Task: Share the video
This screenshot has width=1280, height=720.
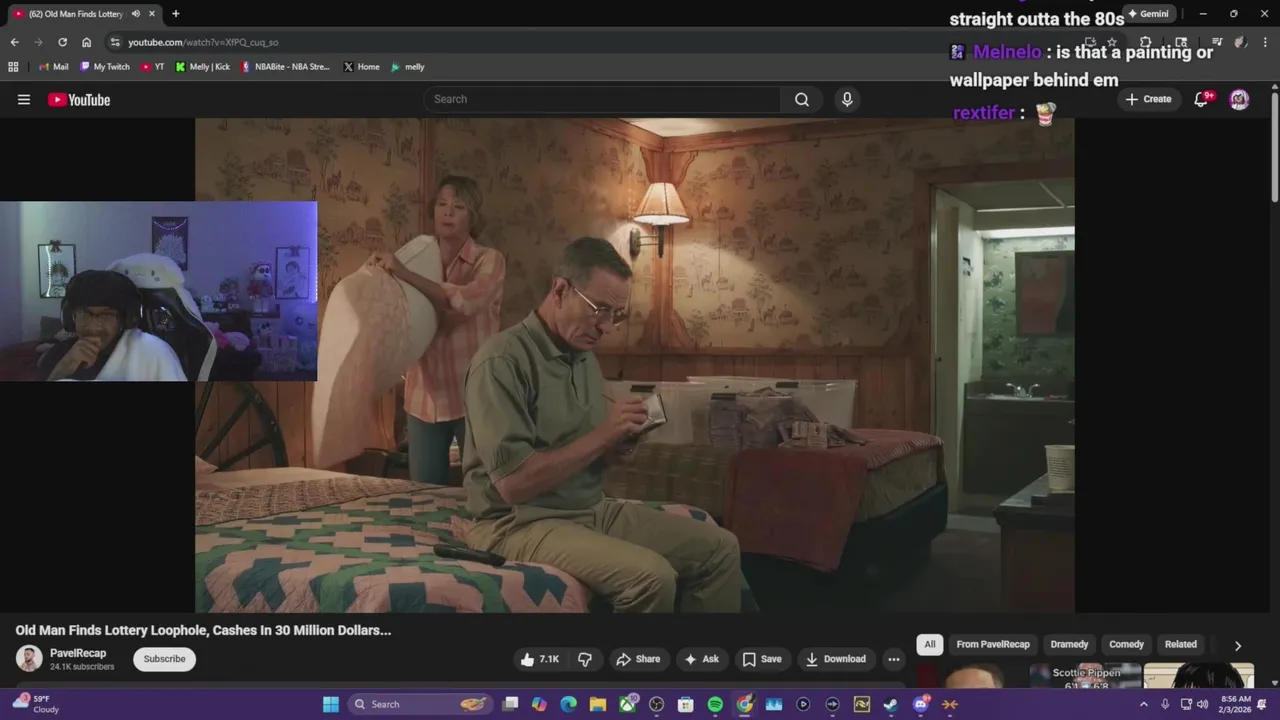Action: (x=638, y=659)
